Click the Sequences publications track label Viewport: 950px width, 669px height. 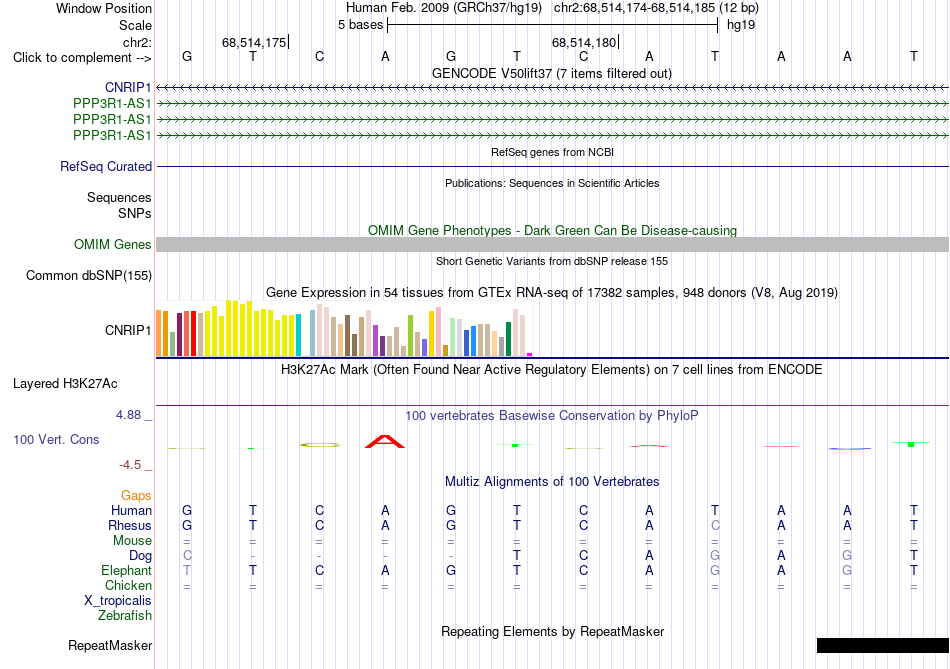point(119,198)
